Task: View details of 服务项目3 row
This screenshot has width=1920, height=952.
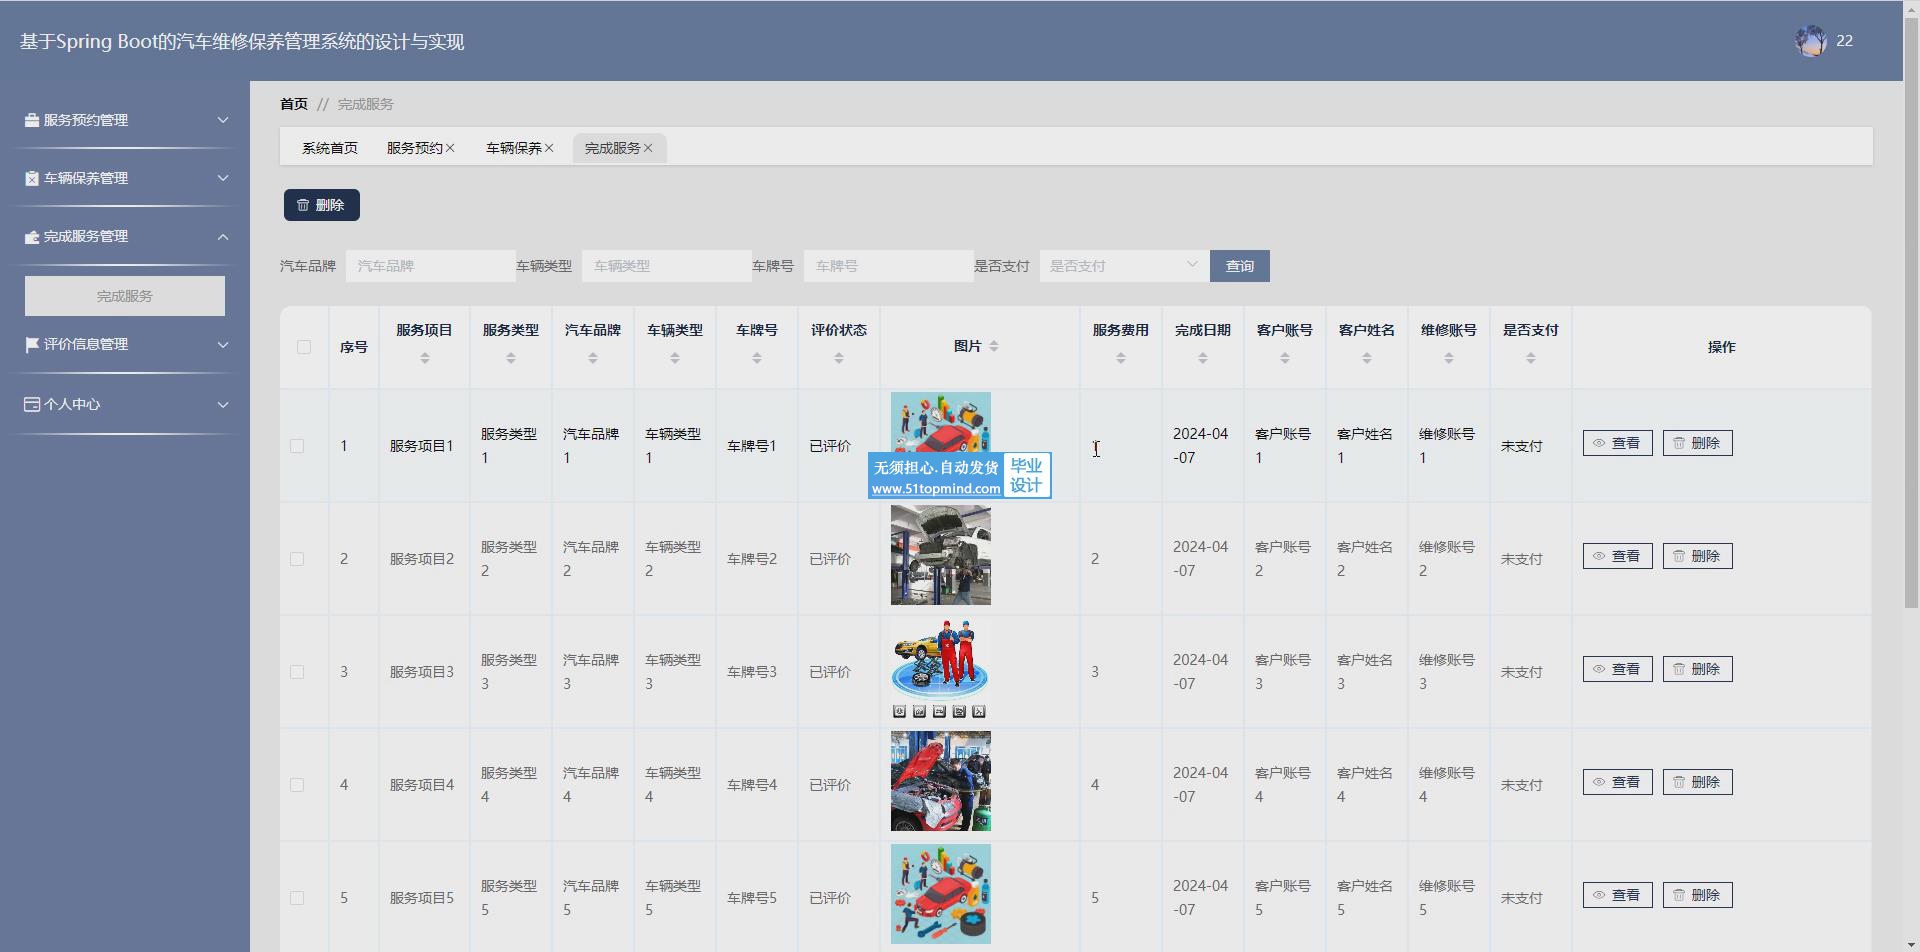Action: coord(1618,669)
